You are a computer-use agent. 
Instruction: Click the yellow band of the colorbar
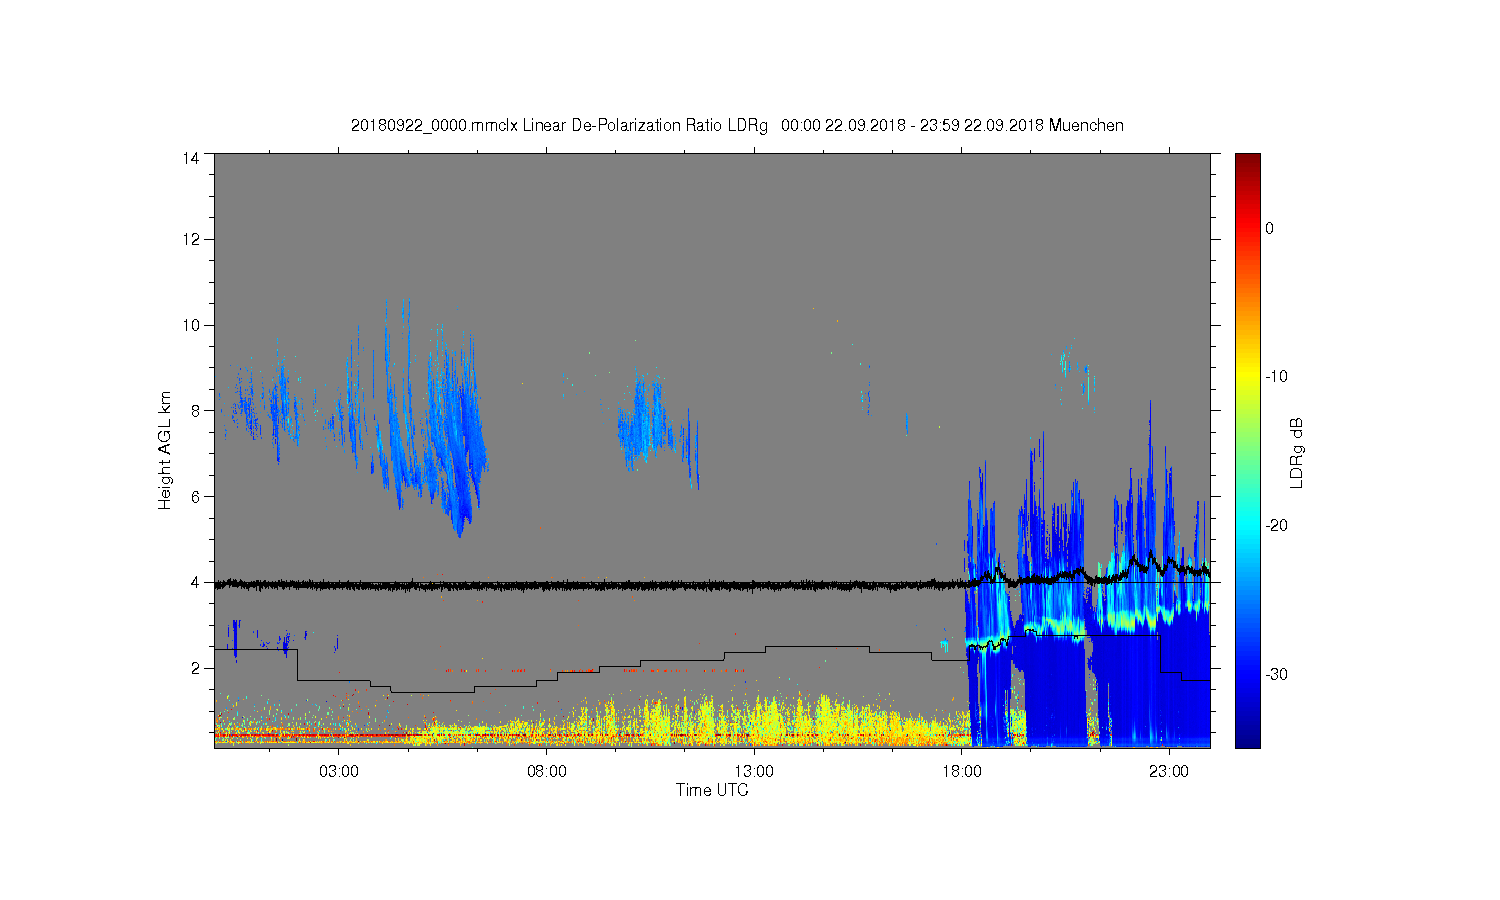click(1248, 377)
